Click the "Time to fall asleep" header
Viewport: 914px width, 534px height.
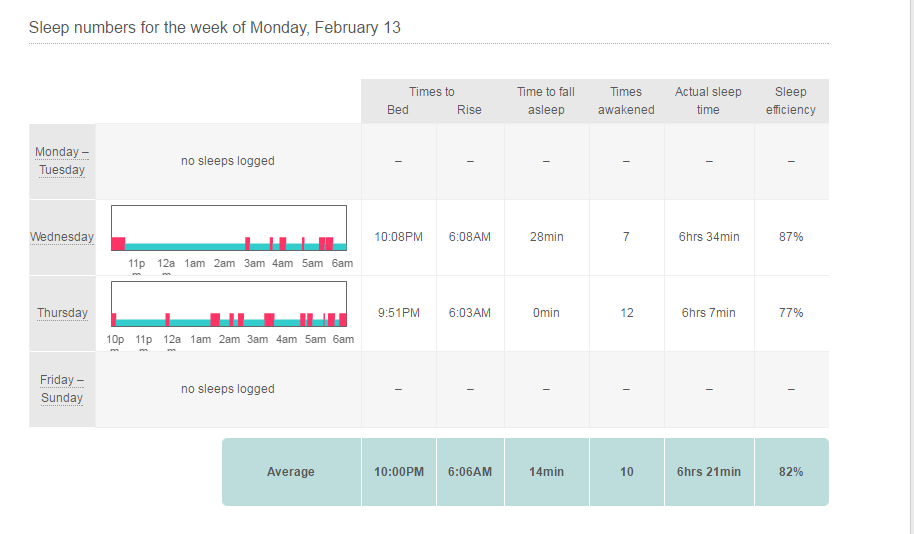(546, 101)
